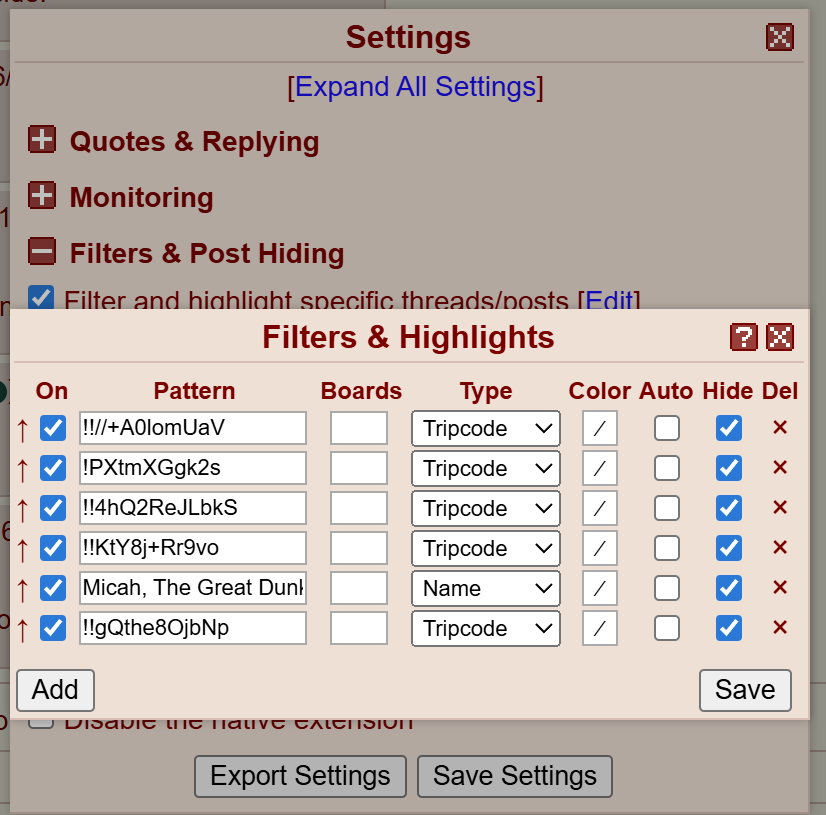This screenshot has width=826, height=815.
Task: Delete the Micah name filter
Action: pyautogui.click(x=780, y=587)
